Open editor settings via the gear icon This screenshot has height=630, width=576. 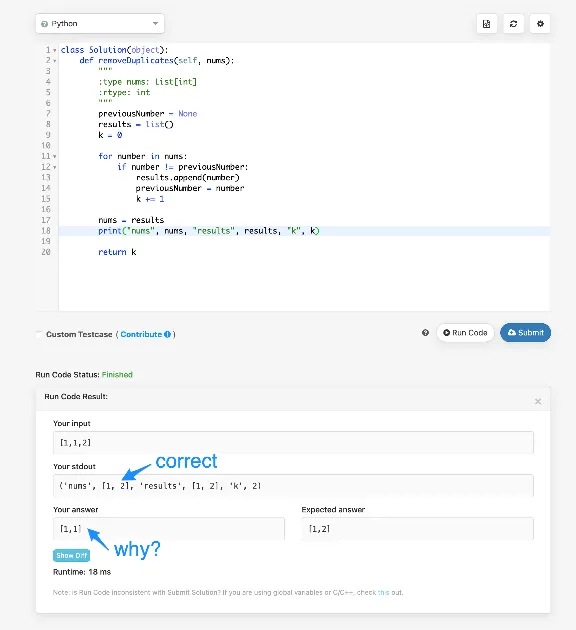click(x=540, y=24)
